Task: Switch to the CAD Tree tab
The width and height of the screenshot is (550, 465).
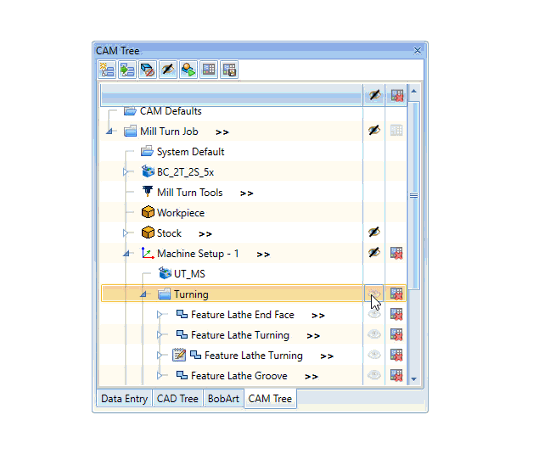Action: (x=177, y=398)
